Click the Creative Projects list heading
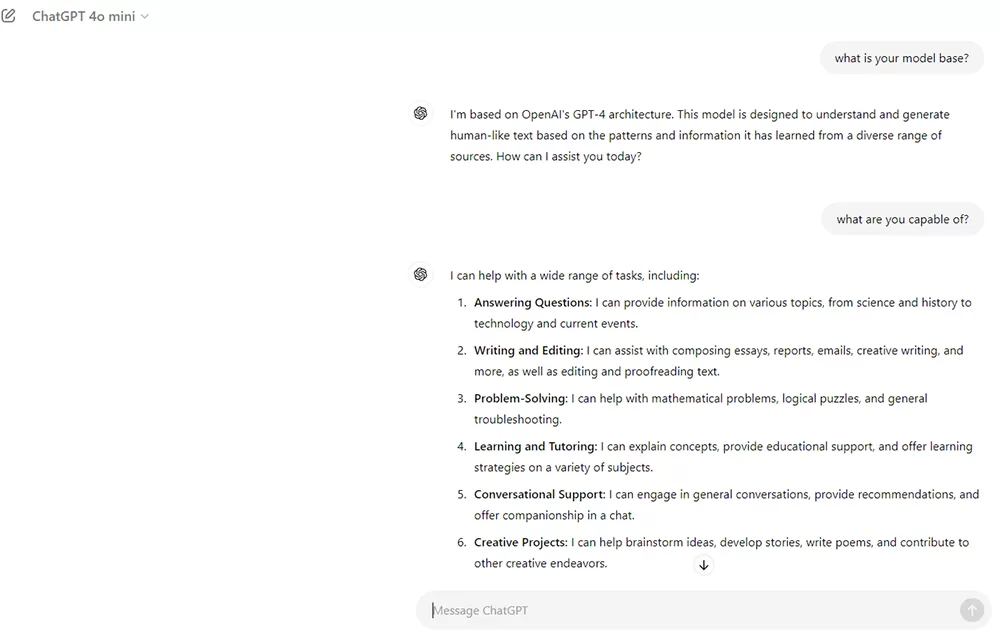Image resolution: width=1000 pixels, height=637 pixels. (x=520, y=542)
